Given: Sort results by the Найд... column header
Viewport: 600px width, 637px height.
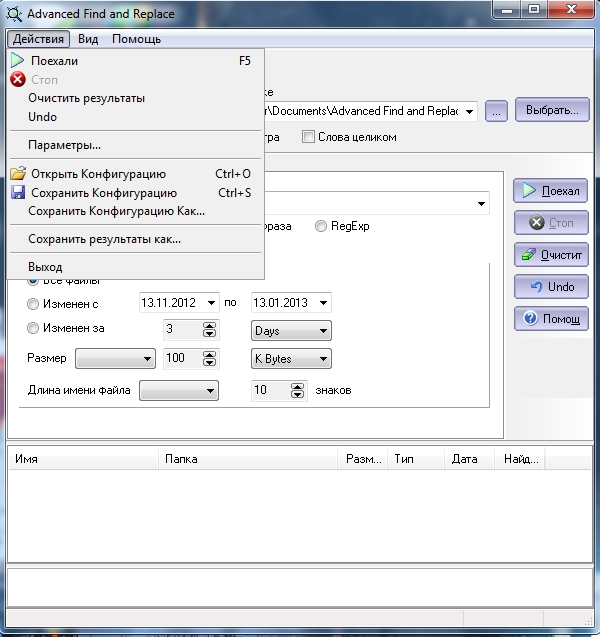Looking at the screenshot, I should coord(520,459).
